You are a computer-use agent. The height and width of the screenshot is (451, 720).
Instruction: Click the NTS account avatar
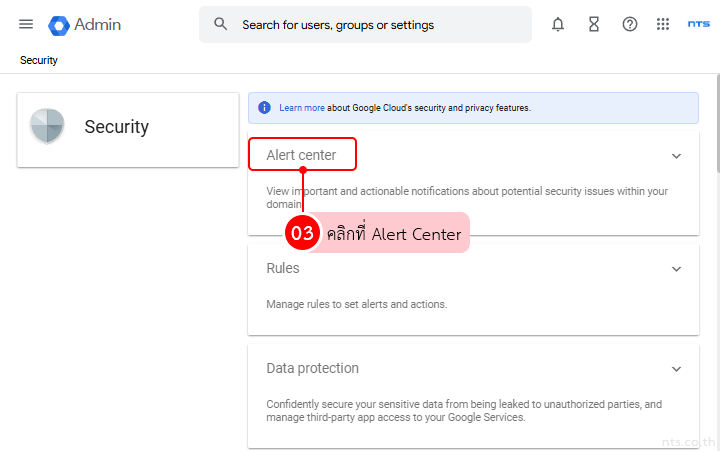click(698, 25)
